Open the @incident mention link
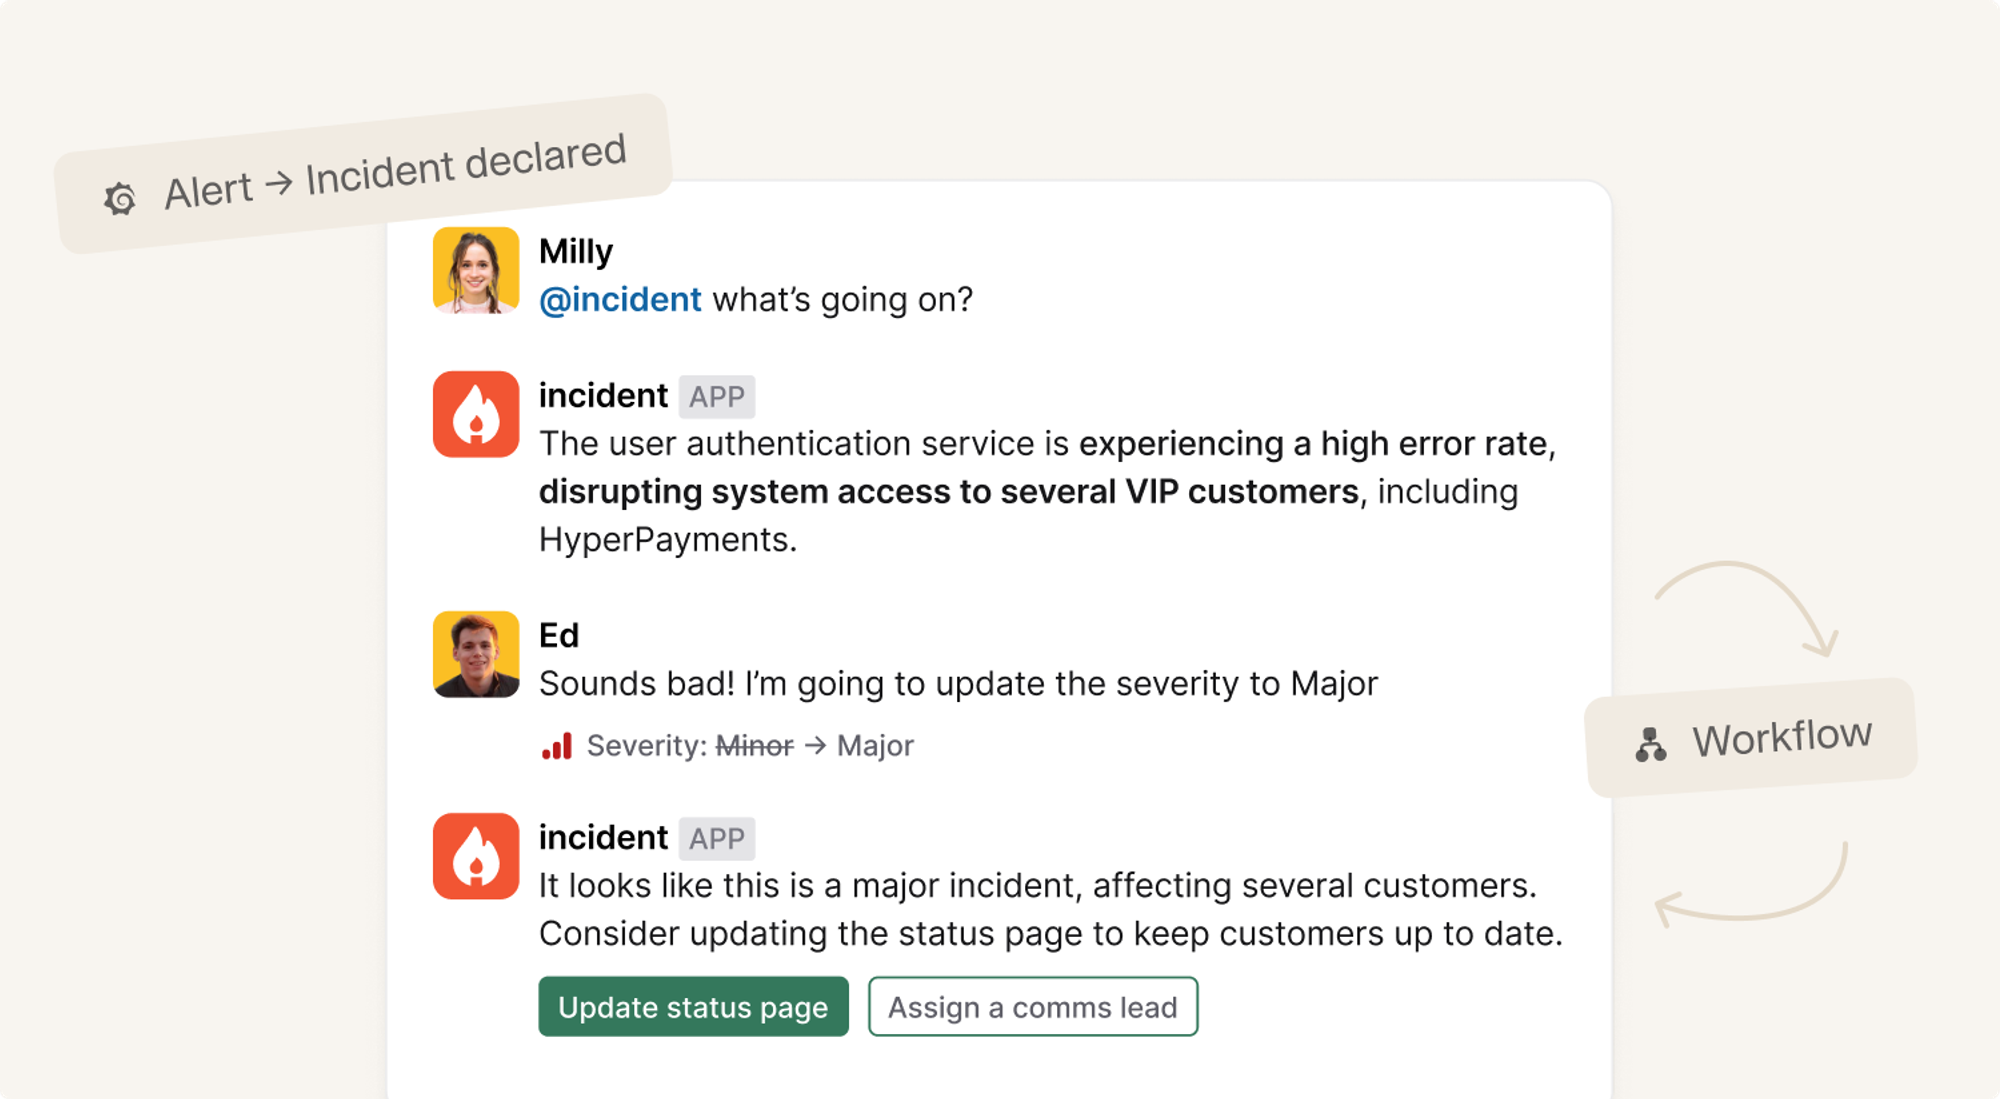2000x1099 pixels. point(620,300)
